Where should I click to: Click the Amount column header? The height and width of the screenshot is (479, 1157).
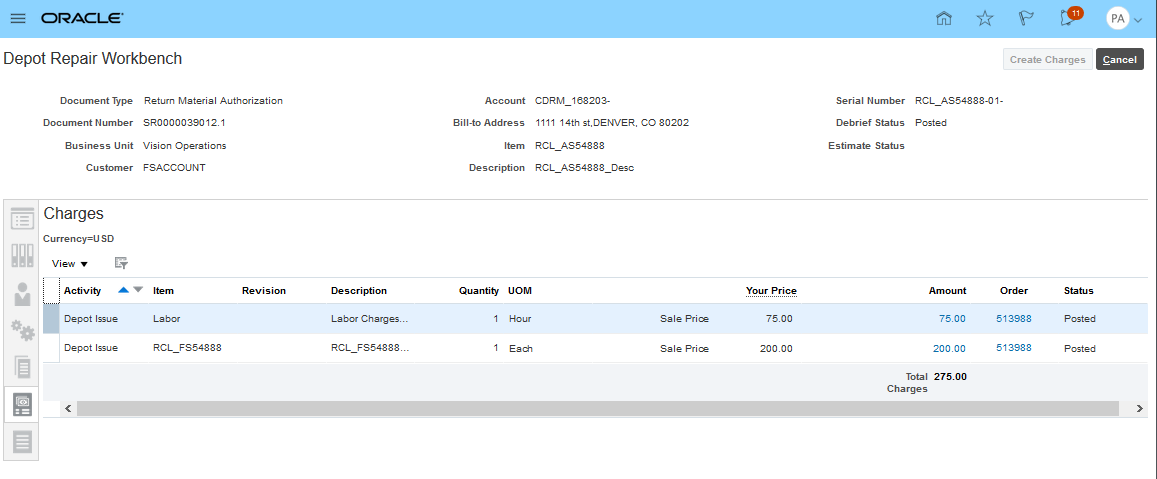point(947,291)
